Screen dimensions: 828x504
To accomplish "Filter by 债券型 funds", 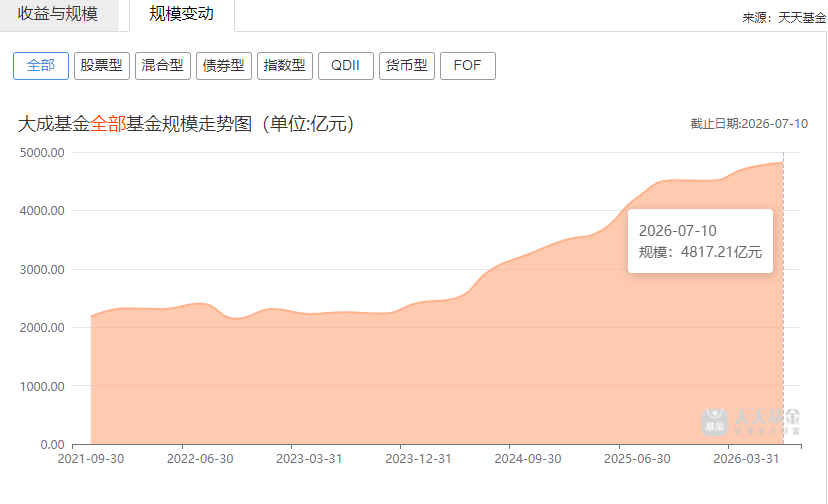I will click(224, 66).
